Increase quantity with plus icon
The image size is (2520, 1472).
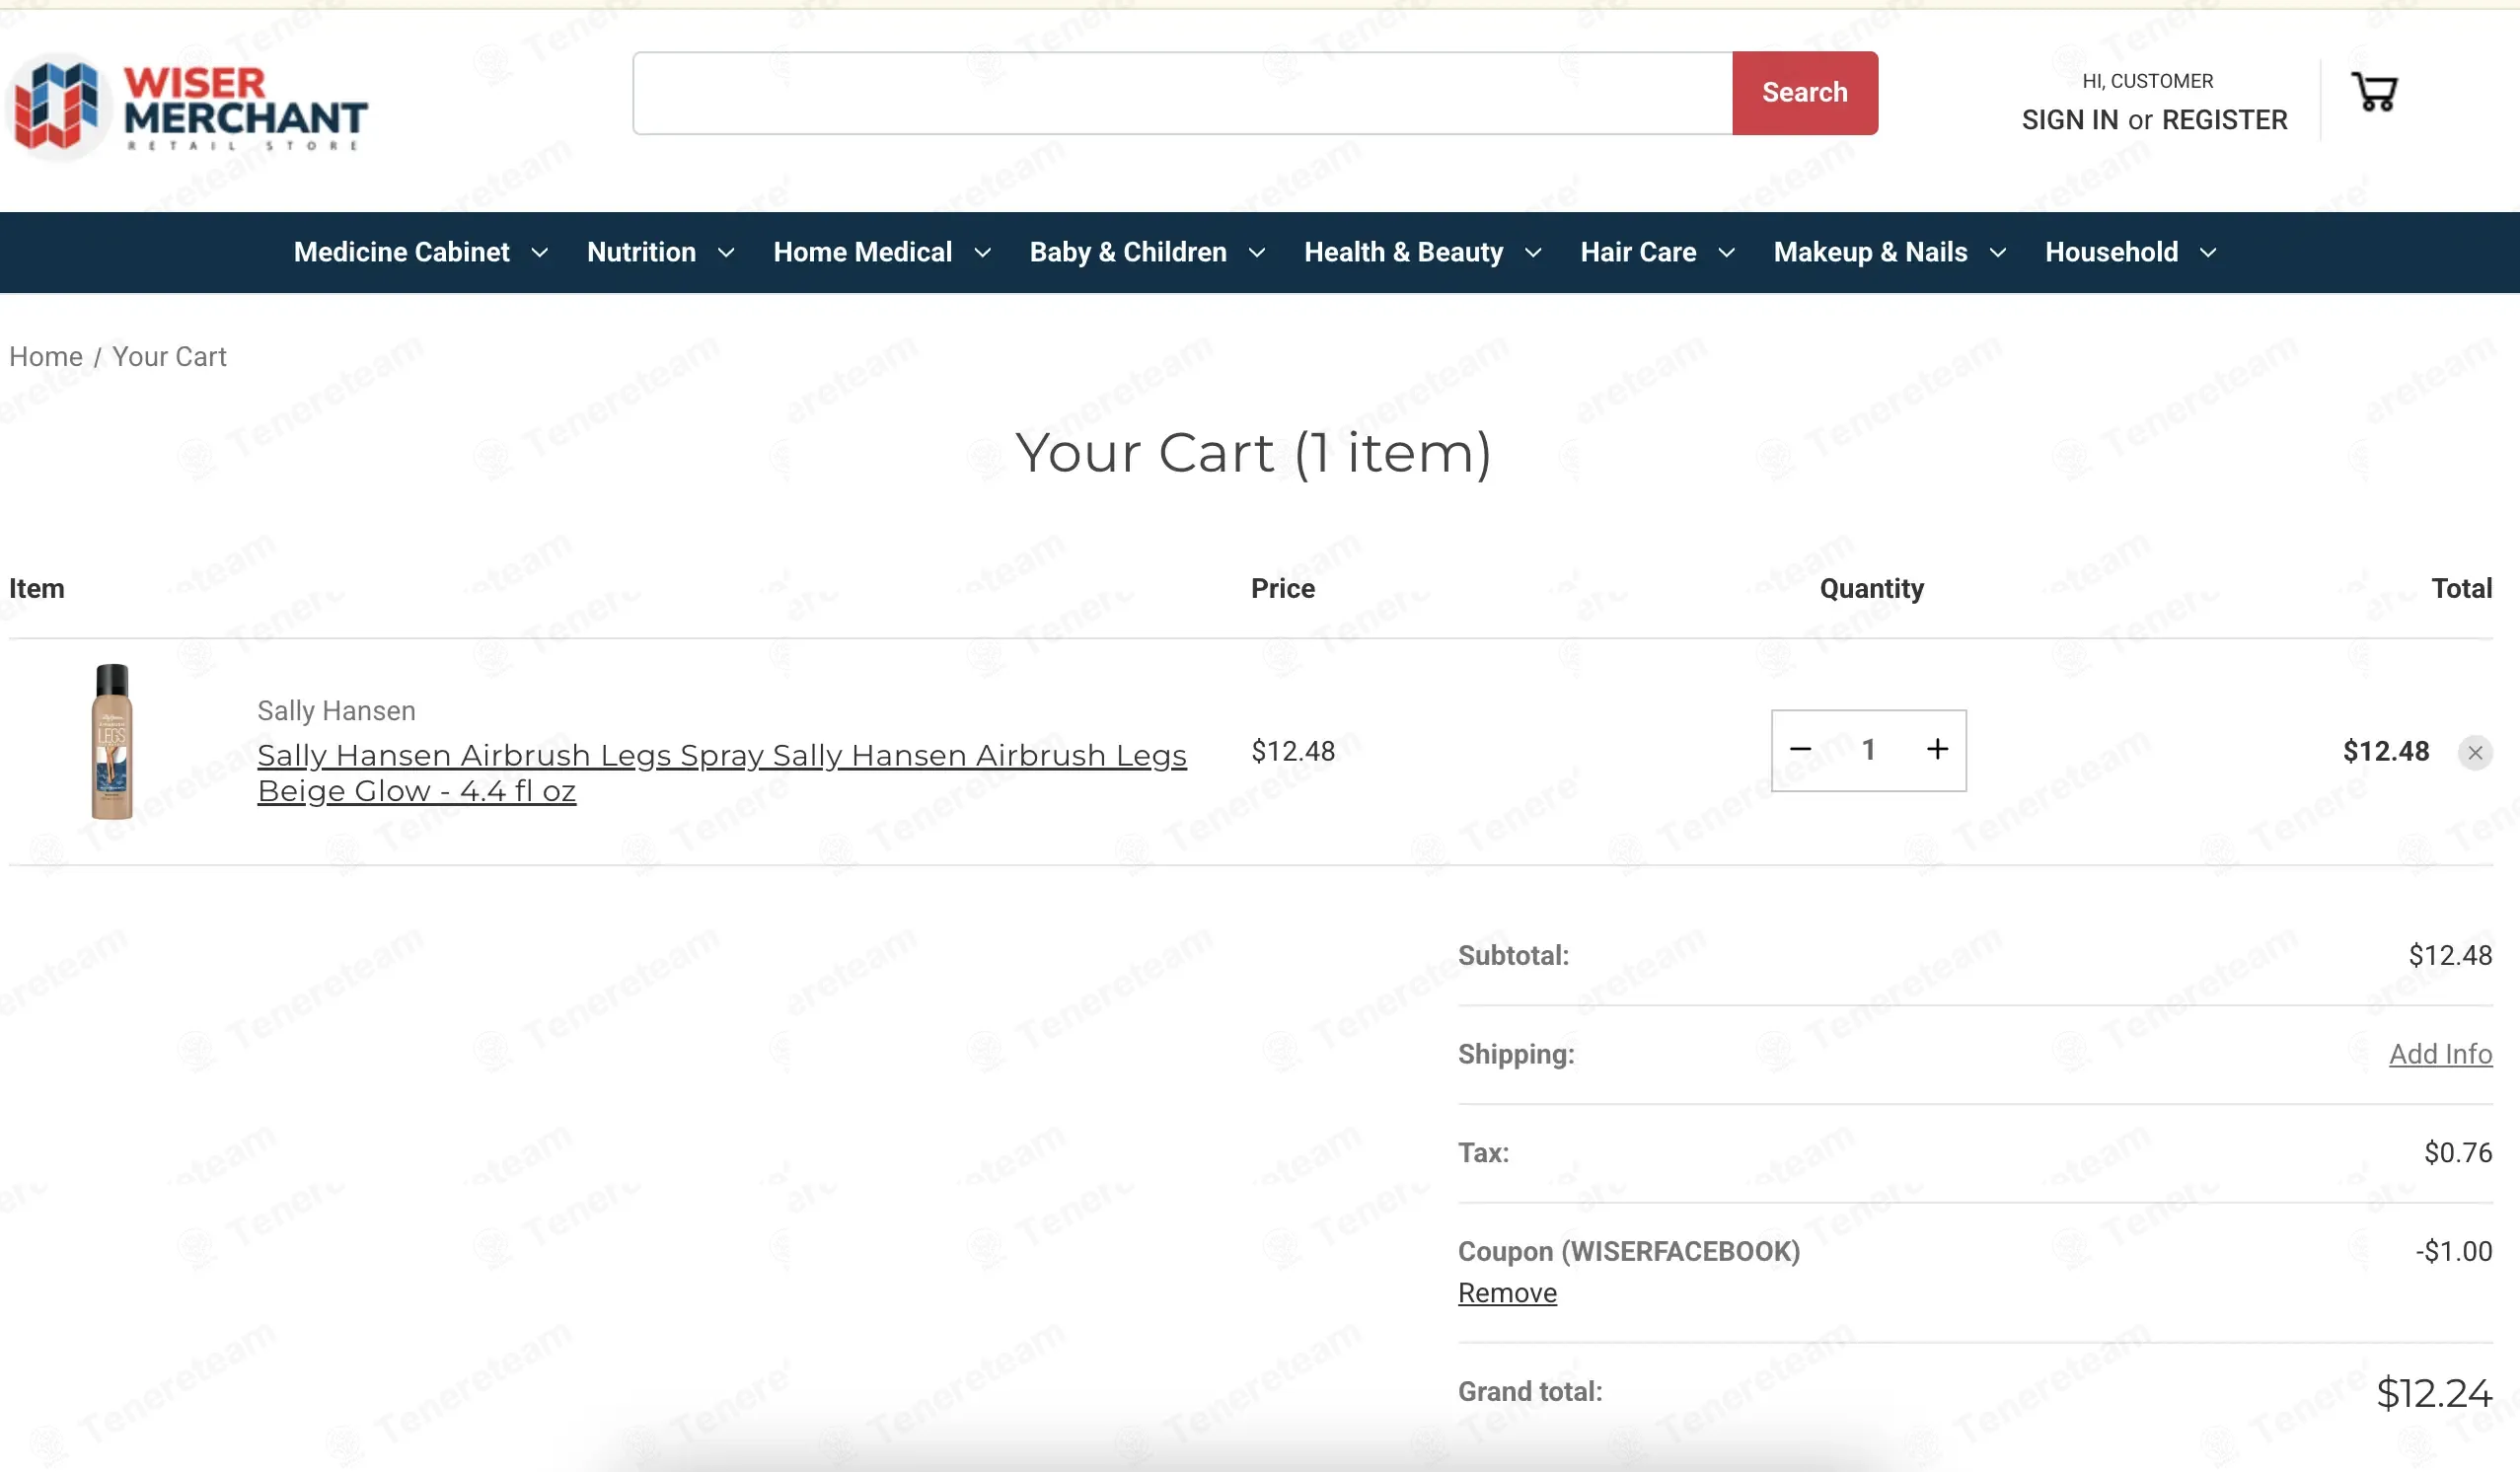point(1937,749)
